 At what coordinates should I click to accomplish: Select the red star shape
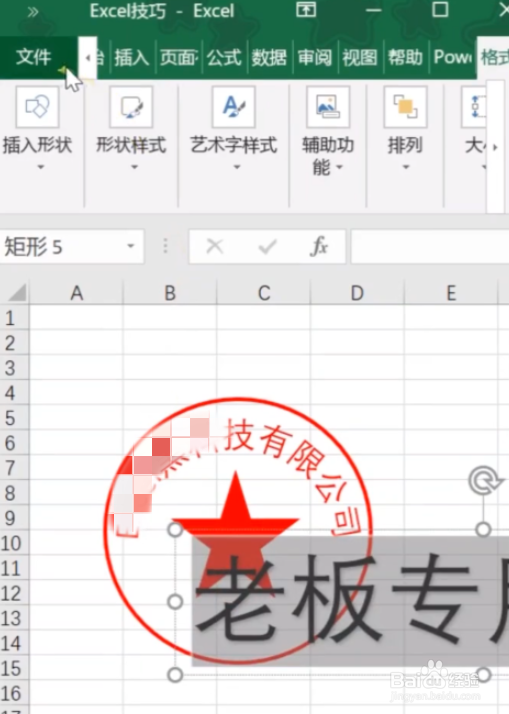pyautogui.click(x=235, y=503)
